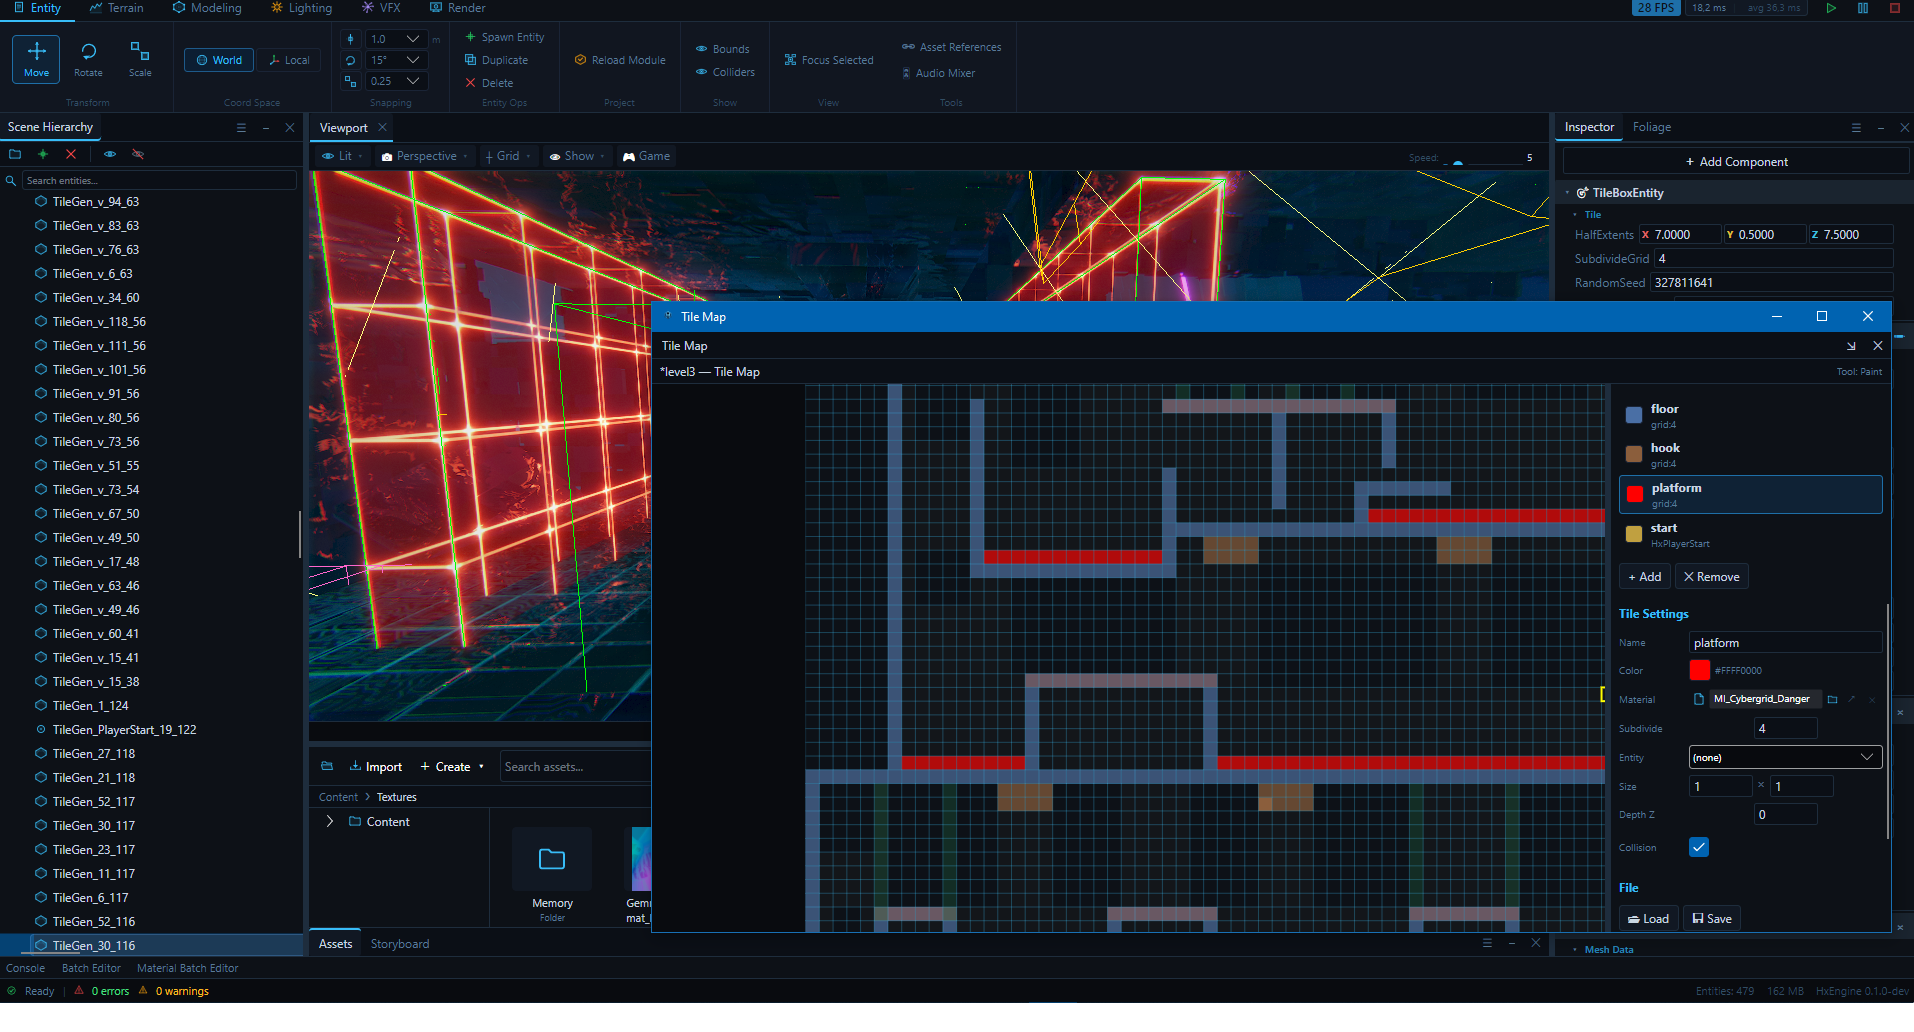Delete the selected entity from ribbon
The width and height of the screenshot is (1914, 1032).
click(x=489, y=83)
